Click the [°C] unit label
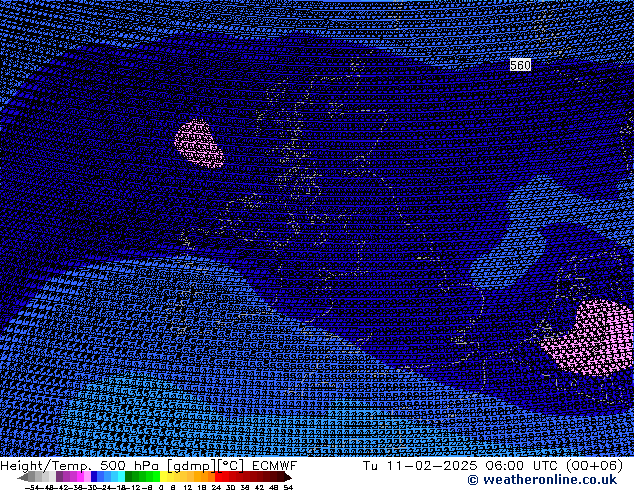 (x=231, y=466)
